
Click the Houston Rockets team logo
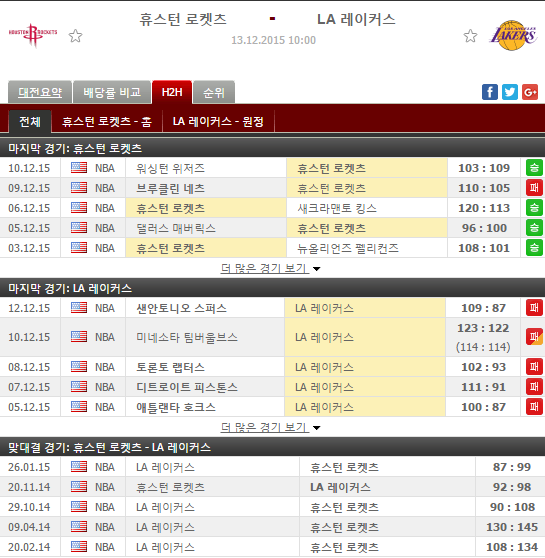[x=33, y=35]
